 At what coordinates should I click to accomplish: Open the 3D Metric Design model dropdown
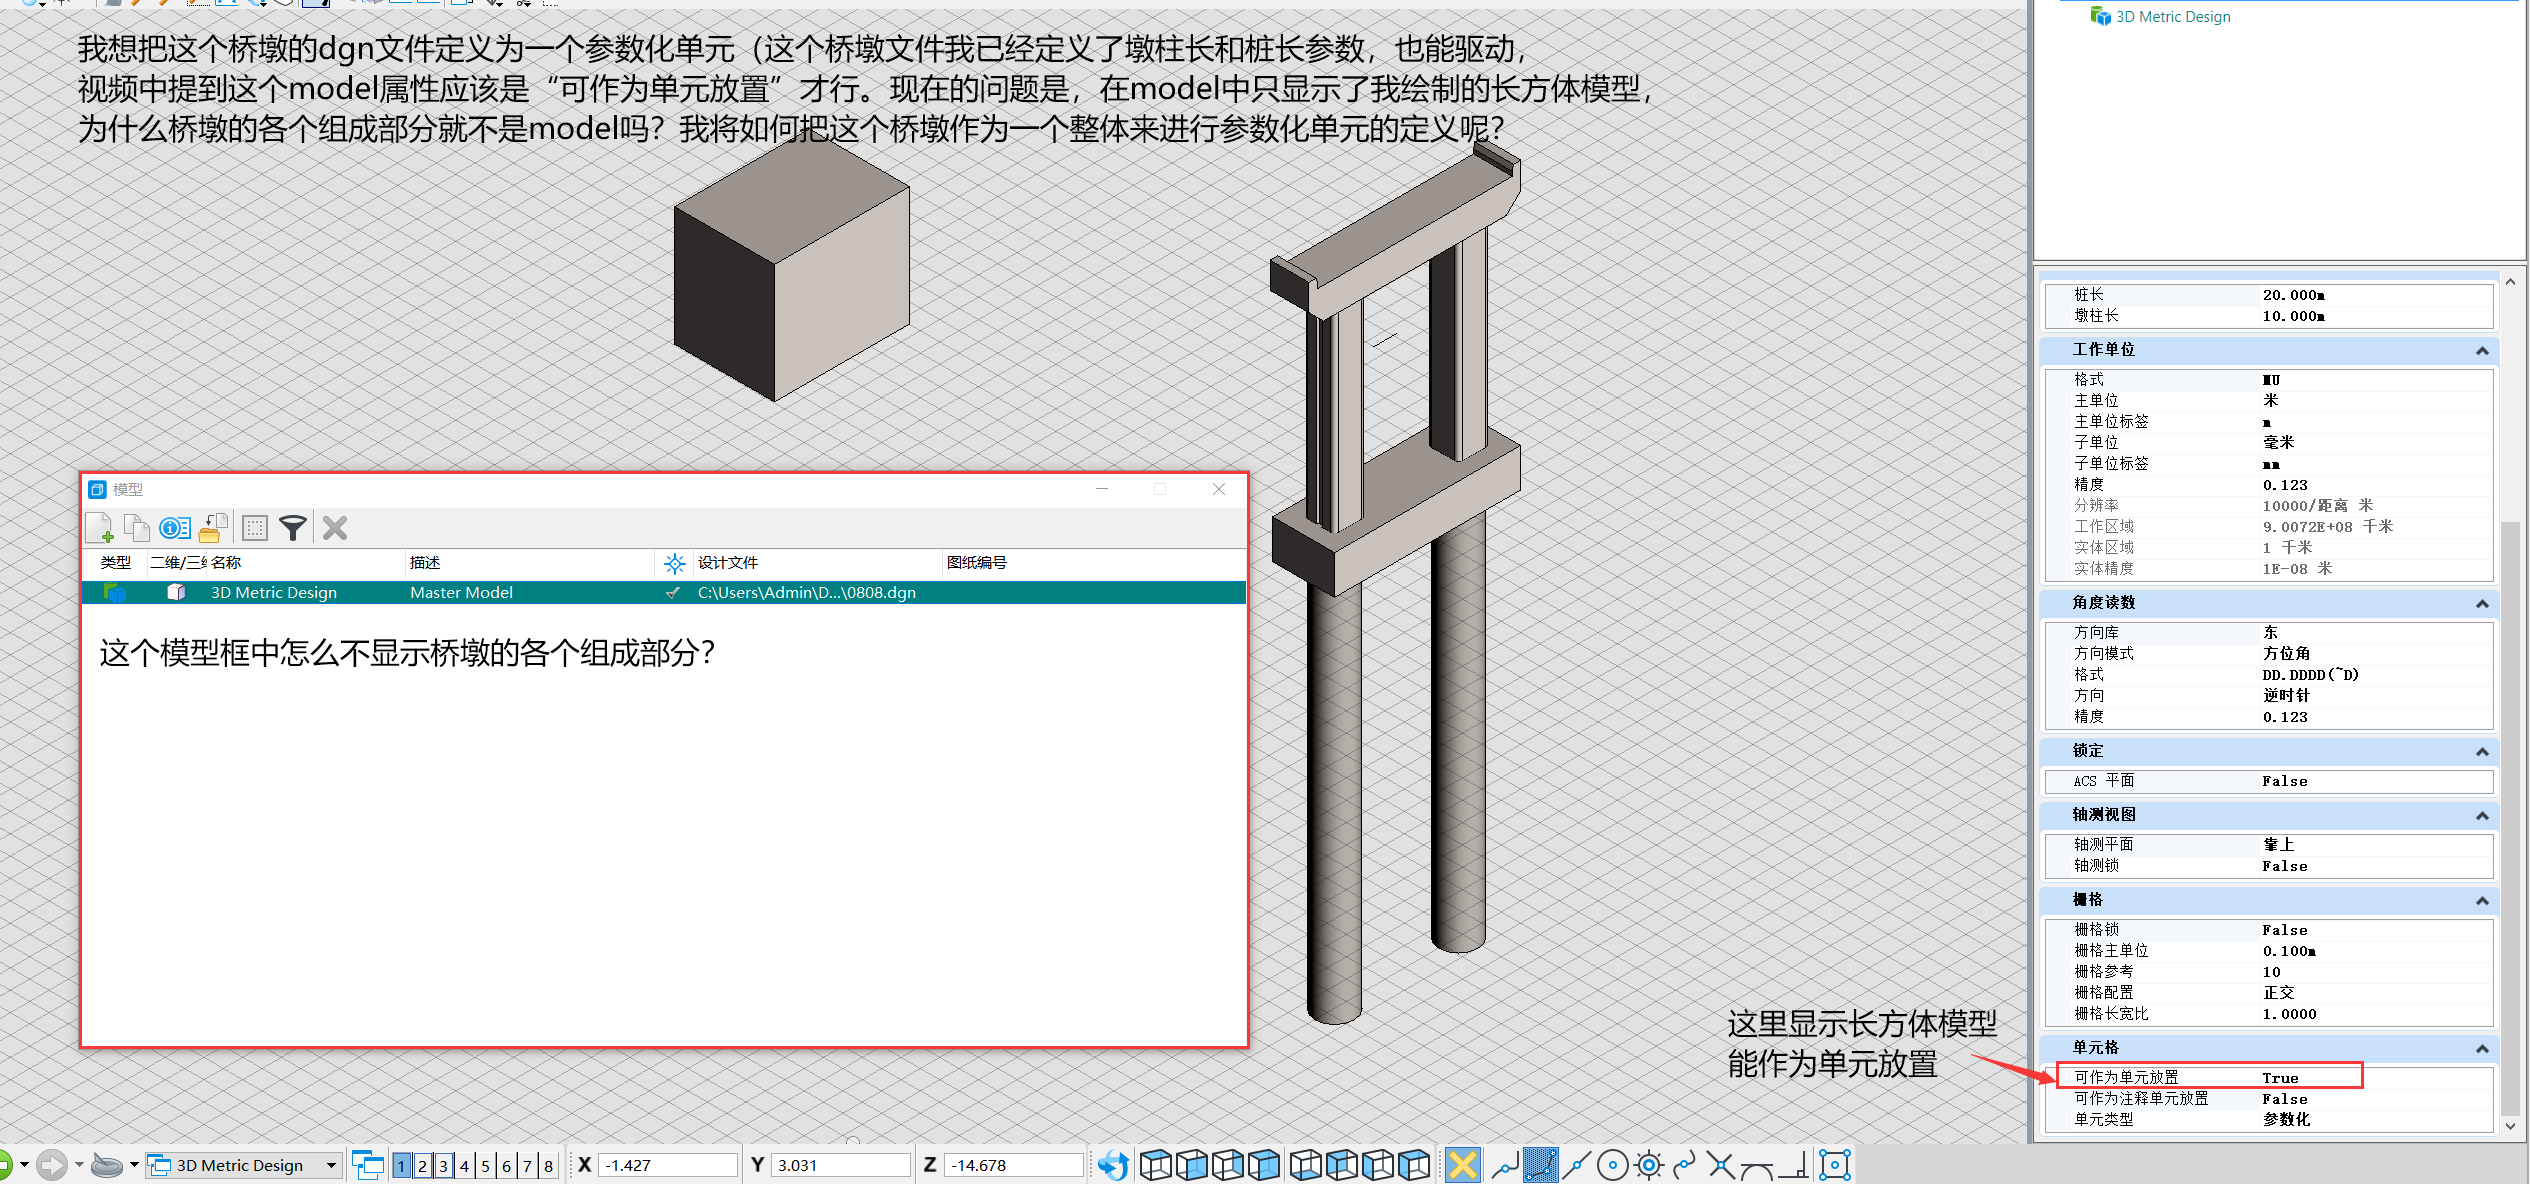331,1165
